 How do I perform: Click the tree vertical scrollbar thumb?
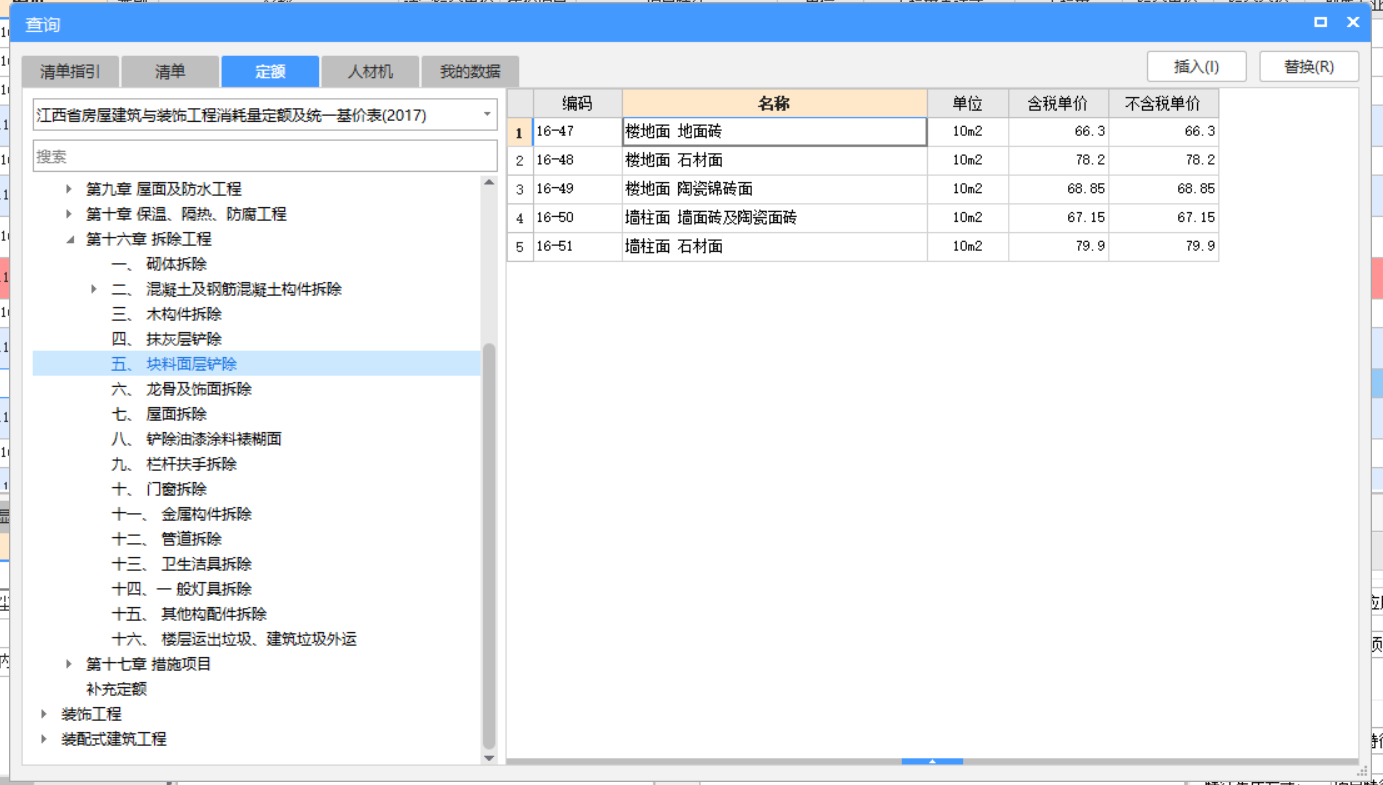click(489, 546)
